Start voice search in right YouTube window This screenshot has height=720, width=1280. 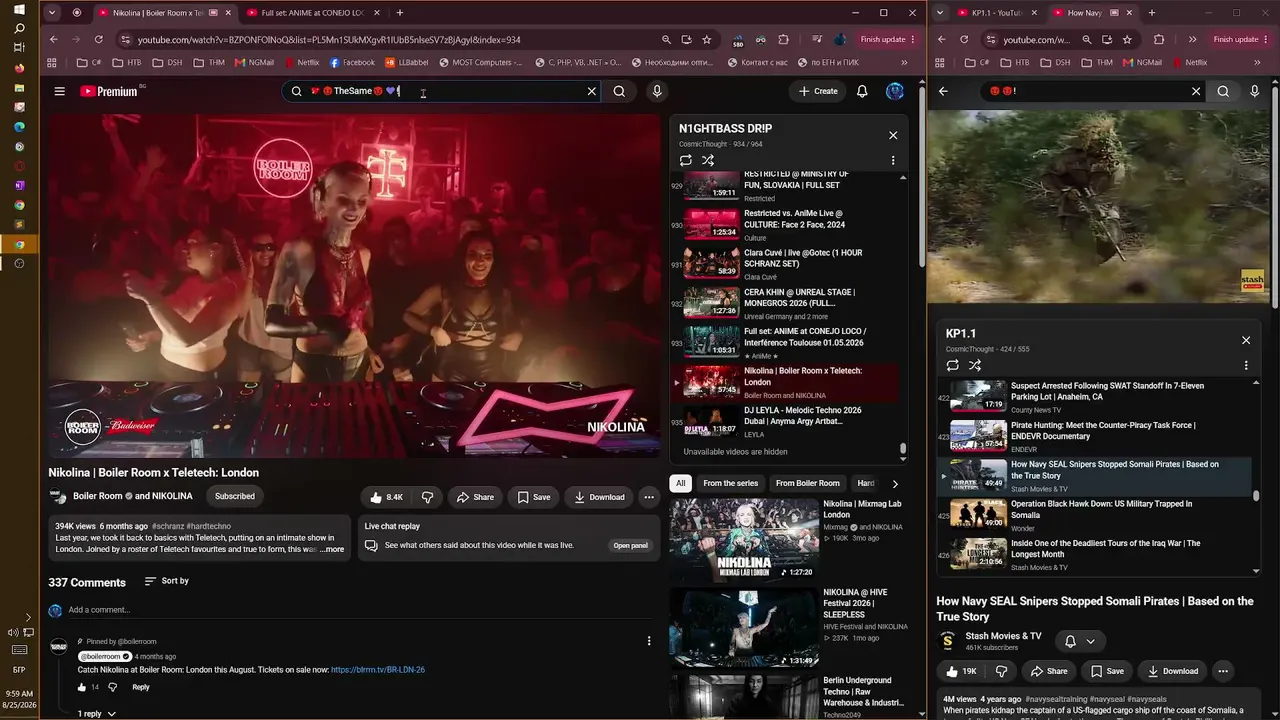click(x=1255, y=91)
